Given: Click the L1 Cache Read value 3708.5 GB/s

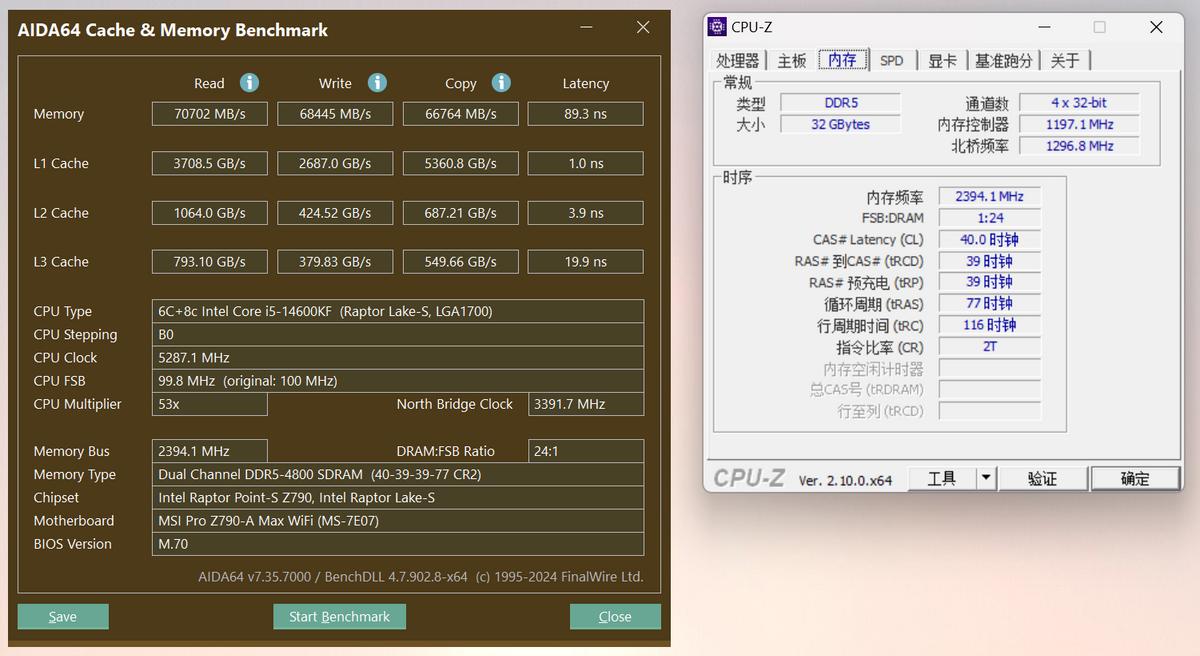Looking at the screenshot, I should coord(210,163).
